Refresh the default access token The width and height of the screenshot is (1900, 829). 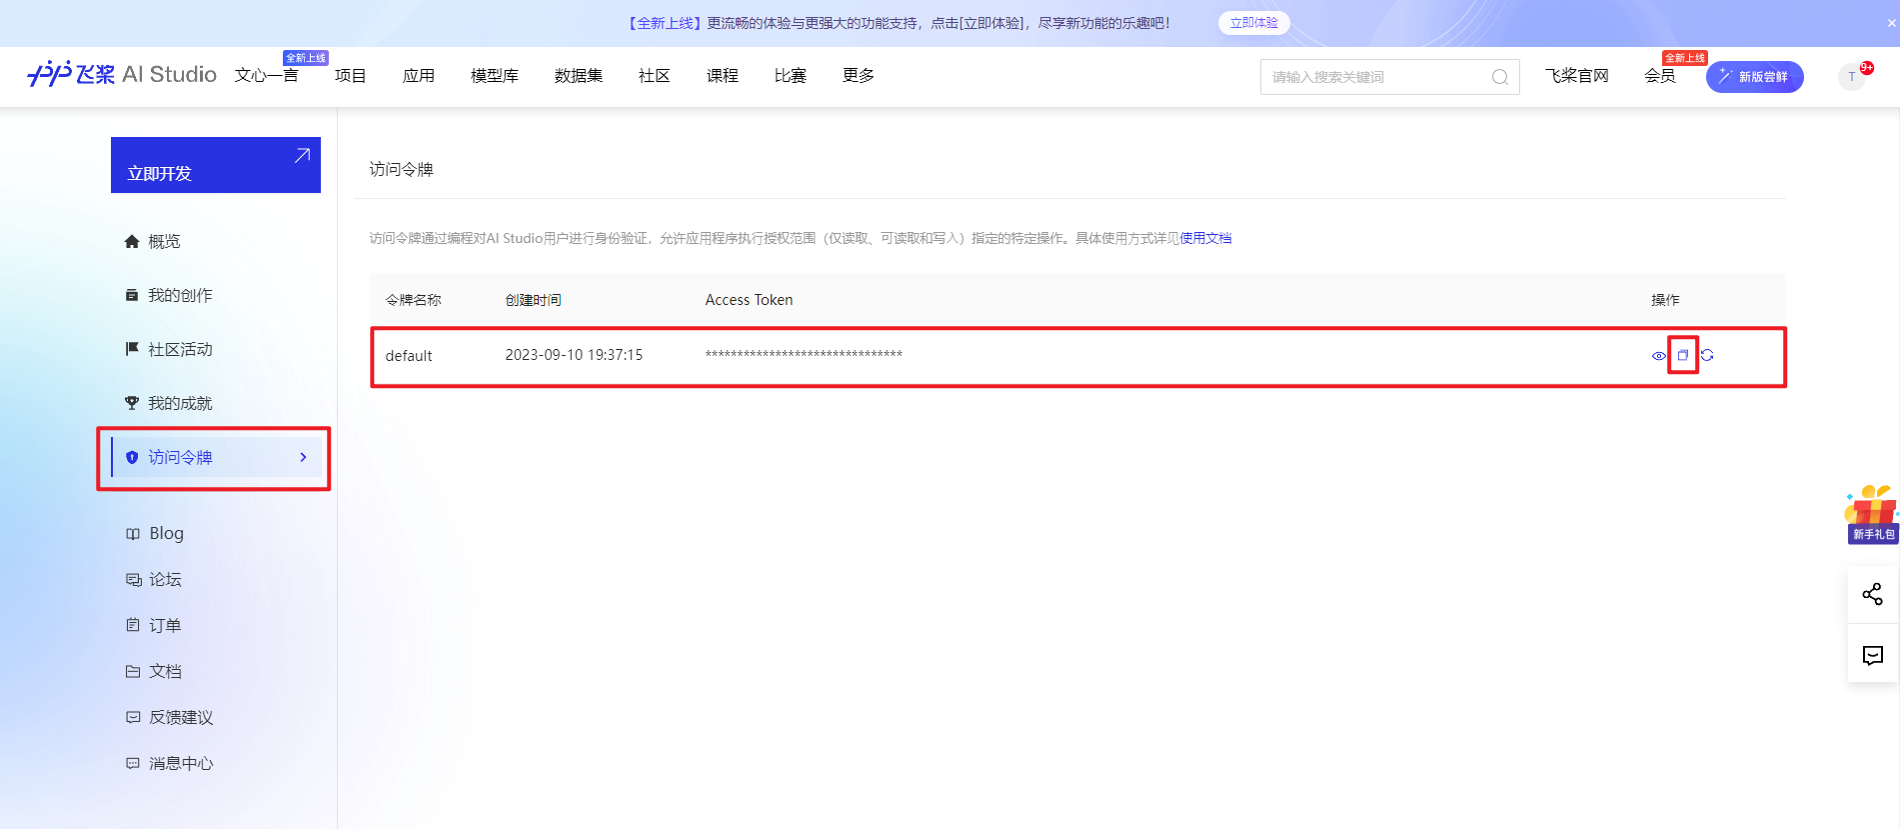point(1707,355)
